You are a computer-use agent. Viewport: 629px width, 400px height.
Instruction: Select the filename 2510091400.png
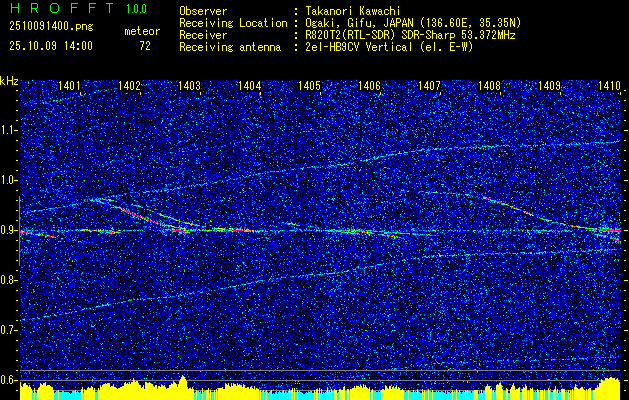click(x=51, y=27)
